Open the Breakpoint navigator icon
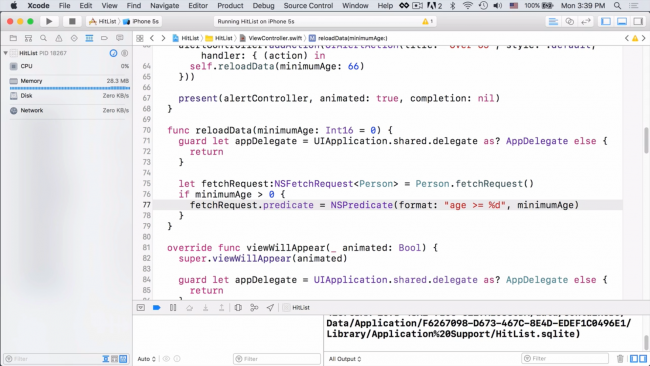Image resolution: width=650 pixels, height=366 pixels. point(104,38)
